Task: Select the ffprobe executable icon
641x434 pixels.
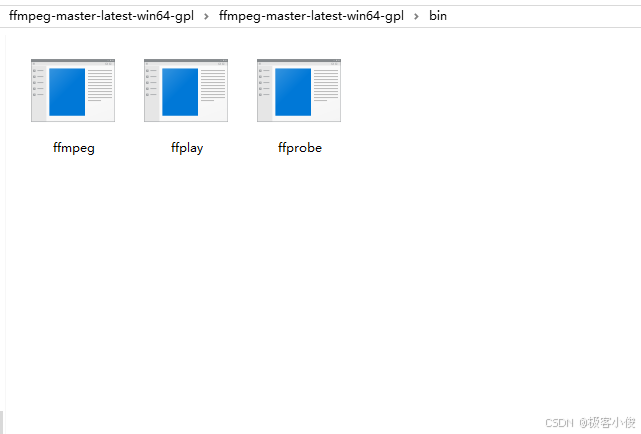Action: pyautogui.click(x=299, y=90)
